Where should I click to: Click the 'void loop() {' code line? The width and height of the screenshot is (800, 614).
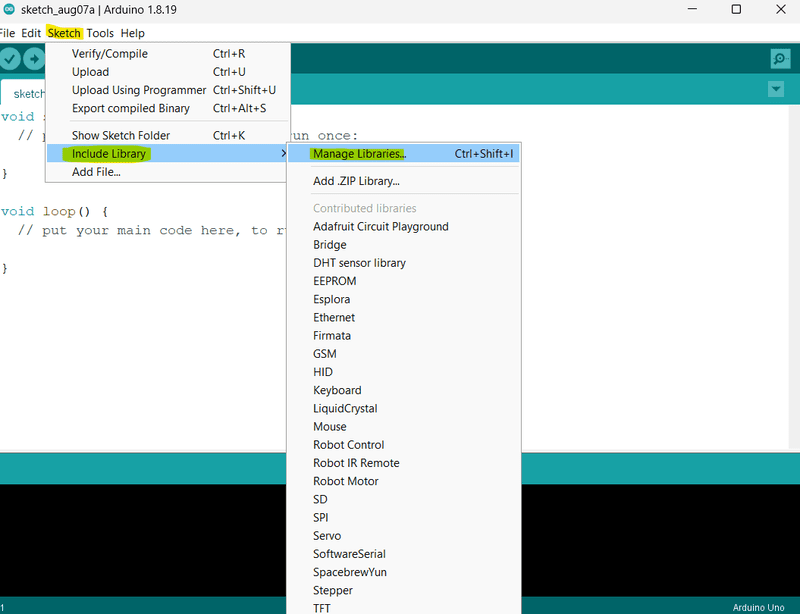pyautogui.click(x=55, y=211)
